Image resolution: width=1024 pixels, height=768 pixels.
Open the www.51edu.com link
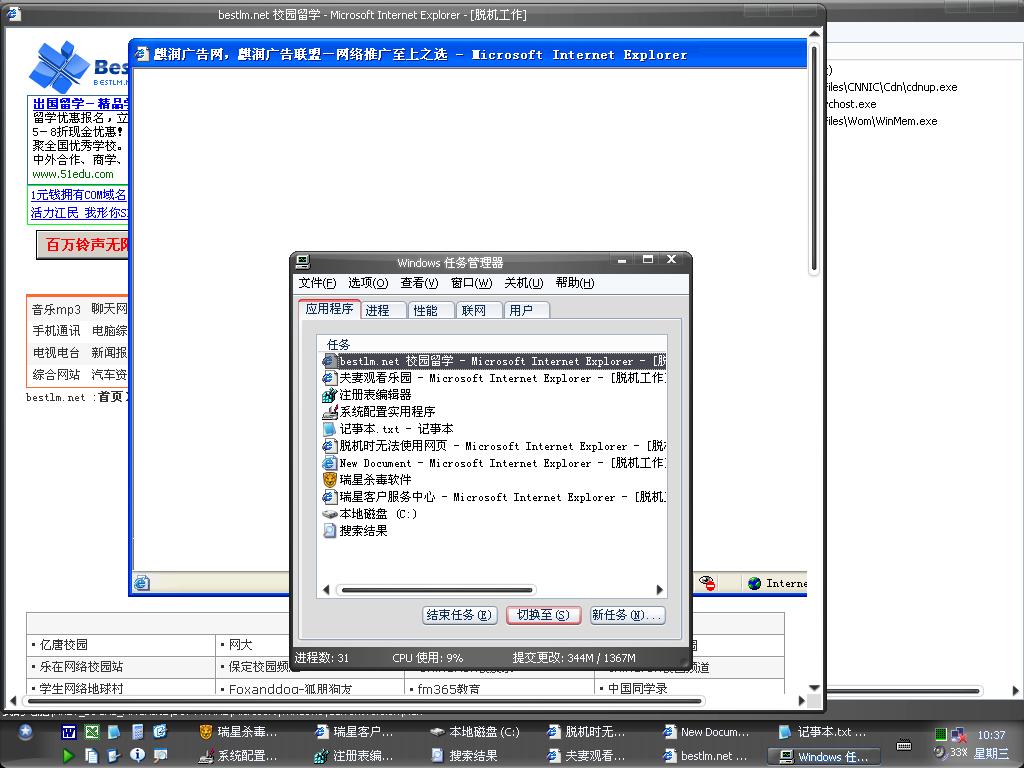pos(73,174)
